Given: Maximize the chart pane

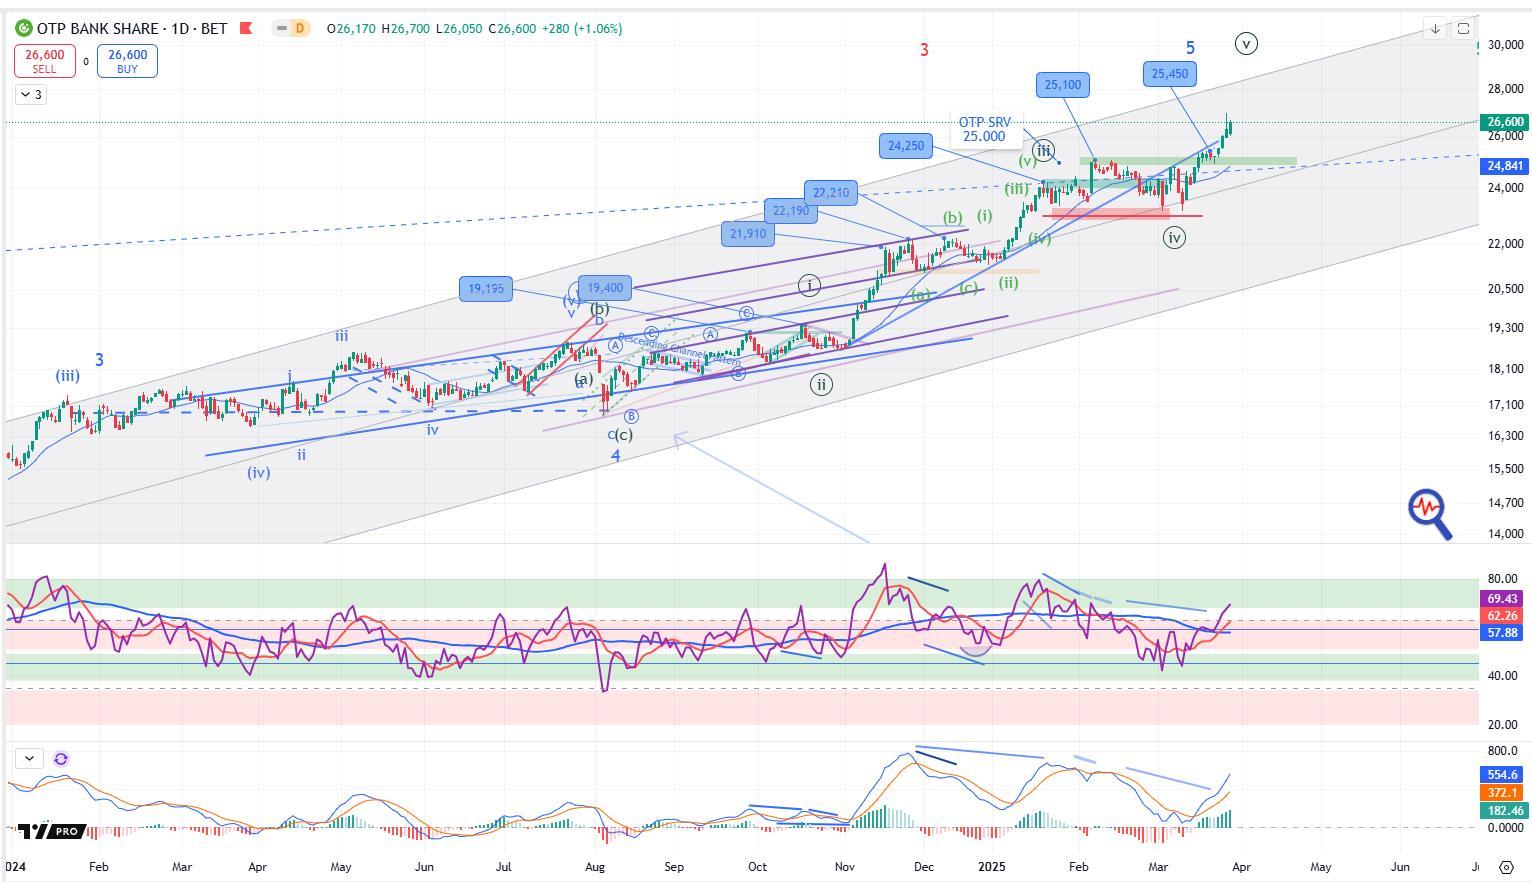Looking at the screenshot, I should [1463, 29].
